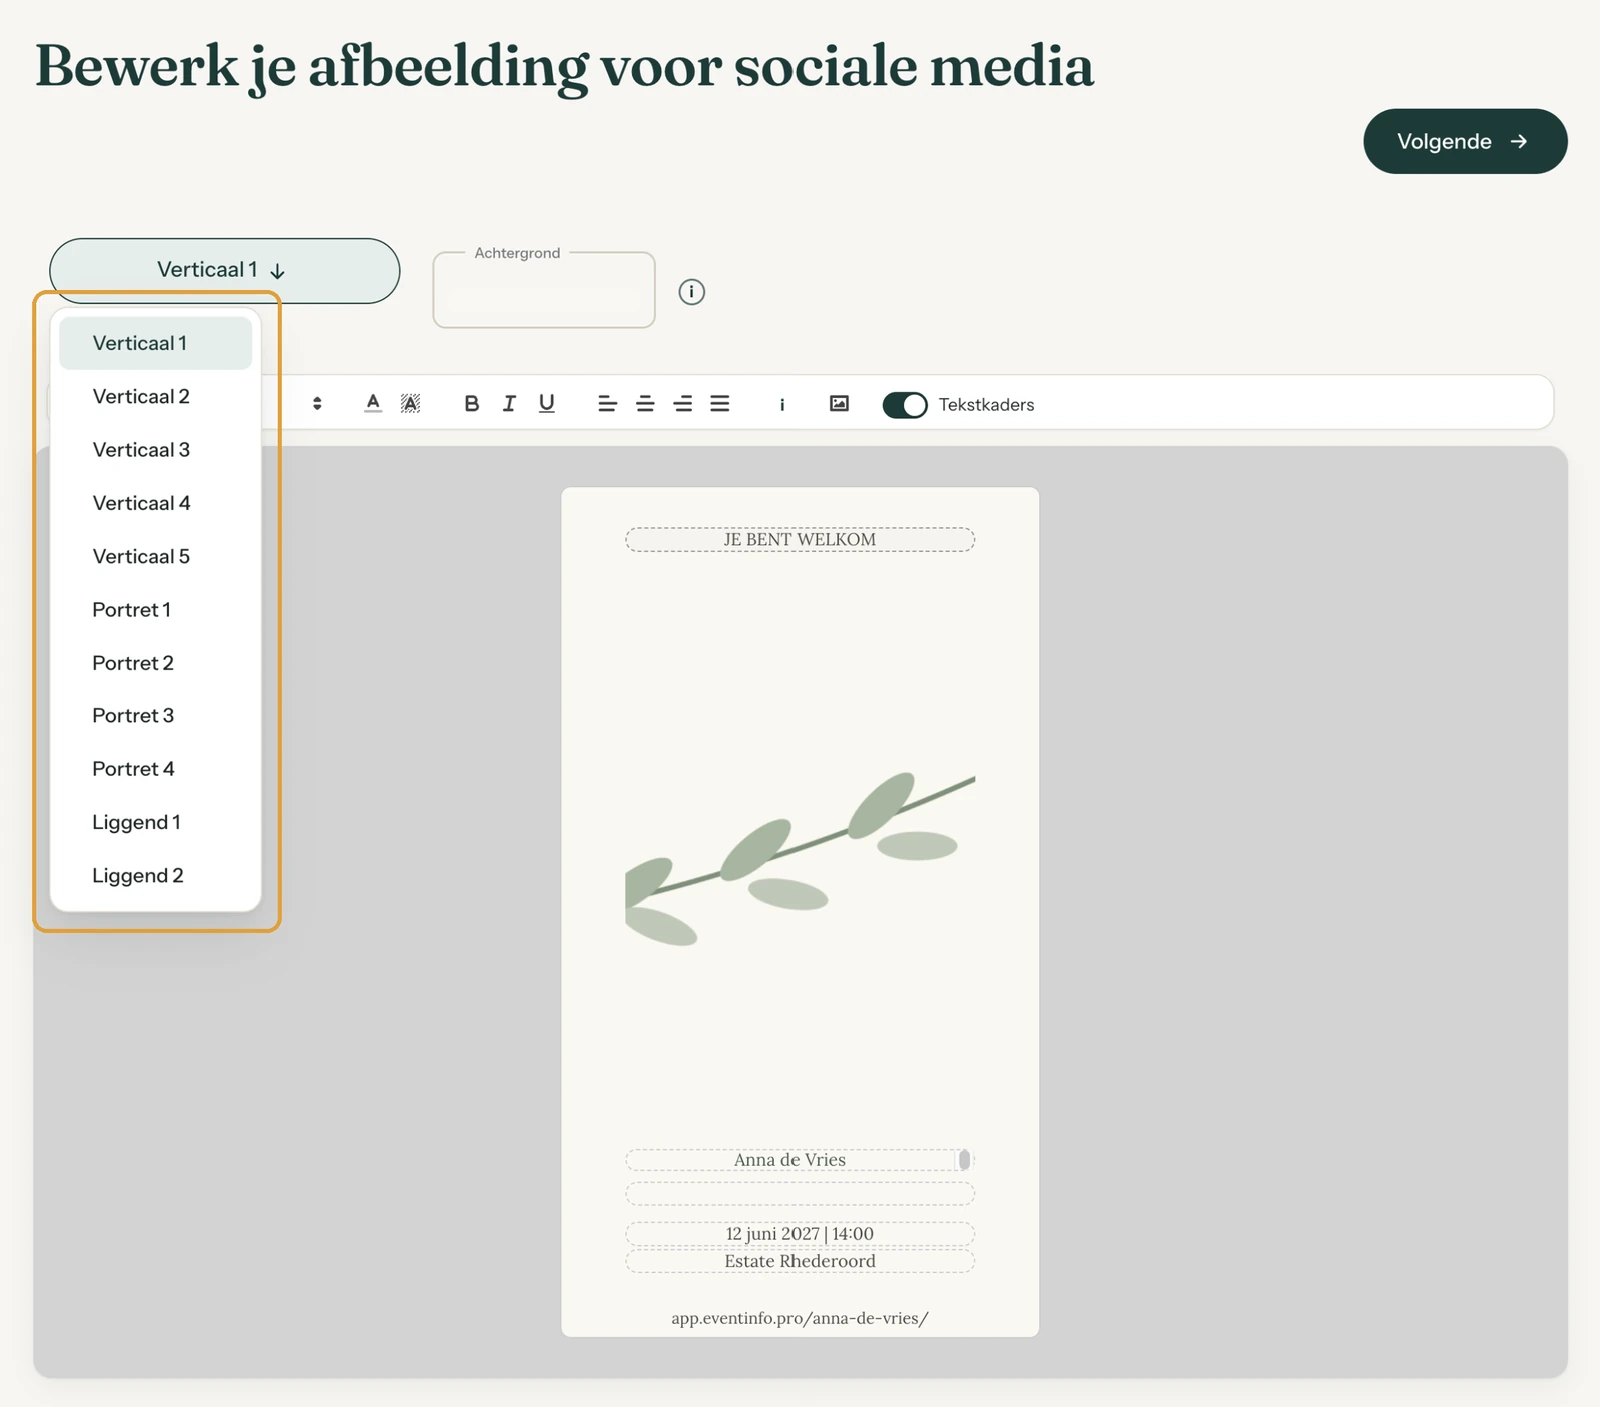Choose Portret 4 from the dropdown
1600x1407 pixels.
click(155, 768)
